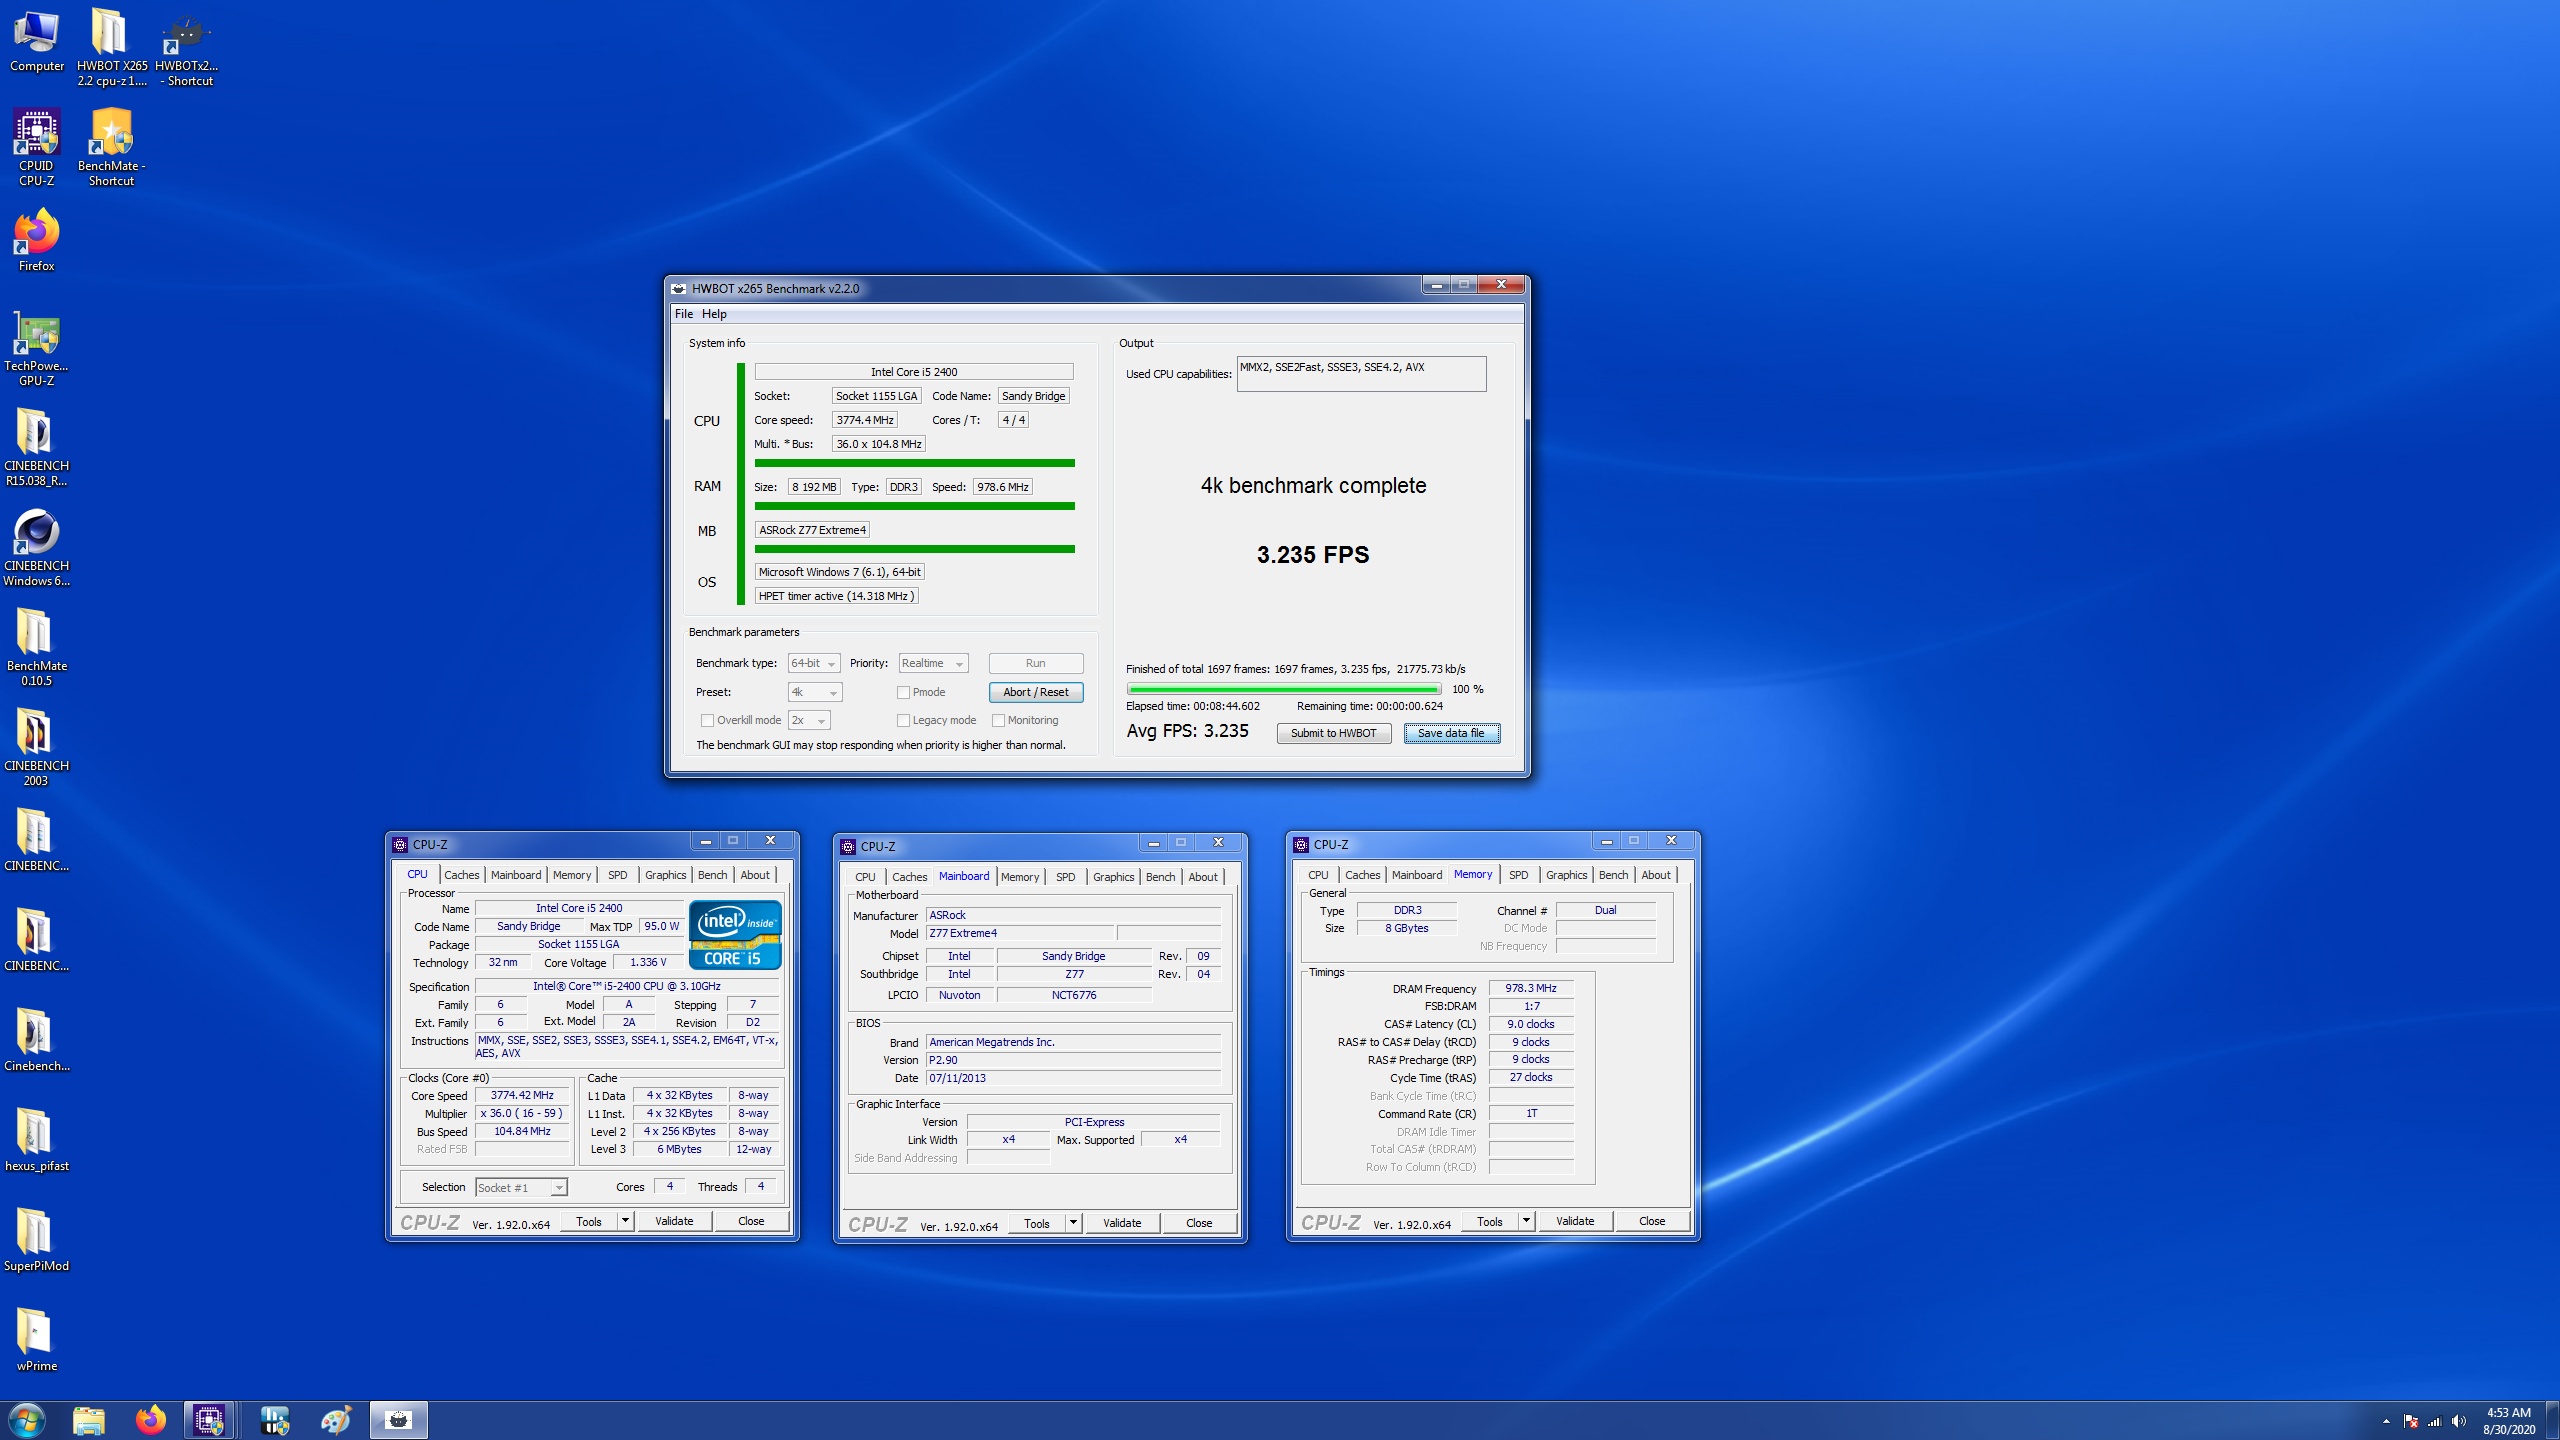Open the CINEBENCH Windows 6 shortcut icon

(37, 547)
